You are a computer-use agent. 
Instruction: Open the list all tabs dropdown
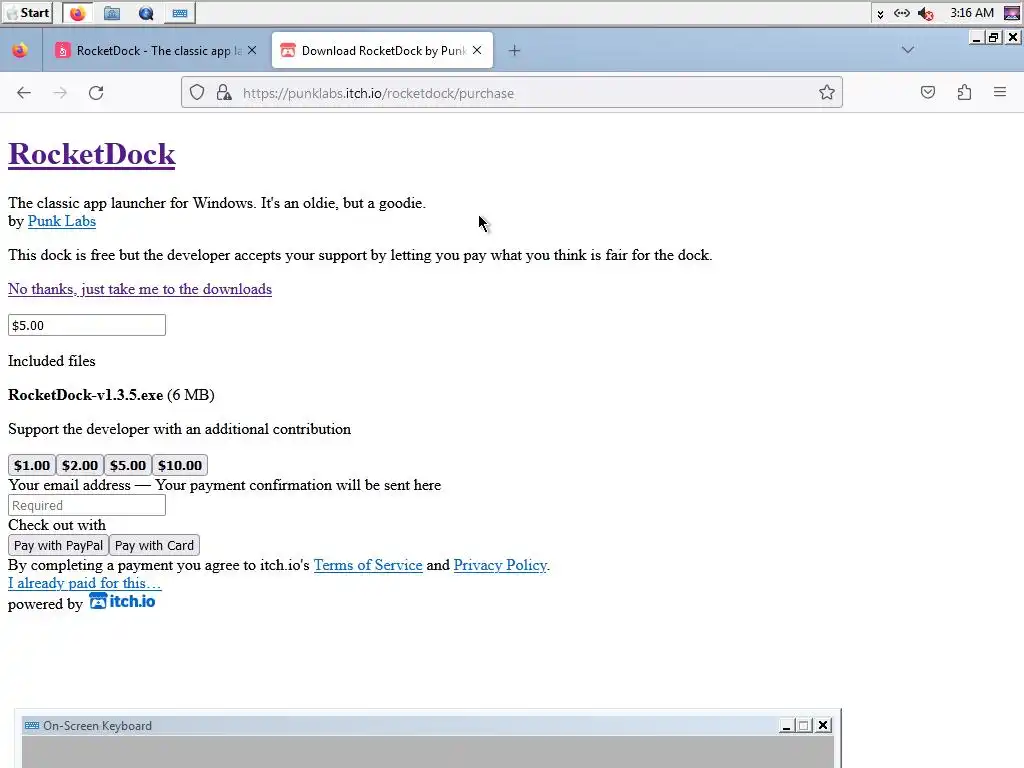908,50
